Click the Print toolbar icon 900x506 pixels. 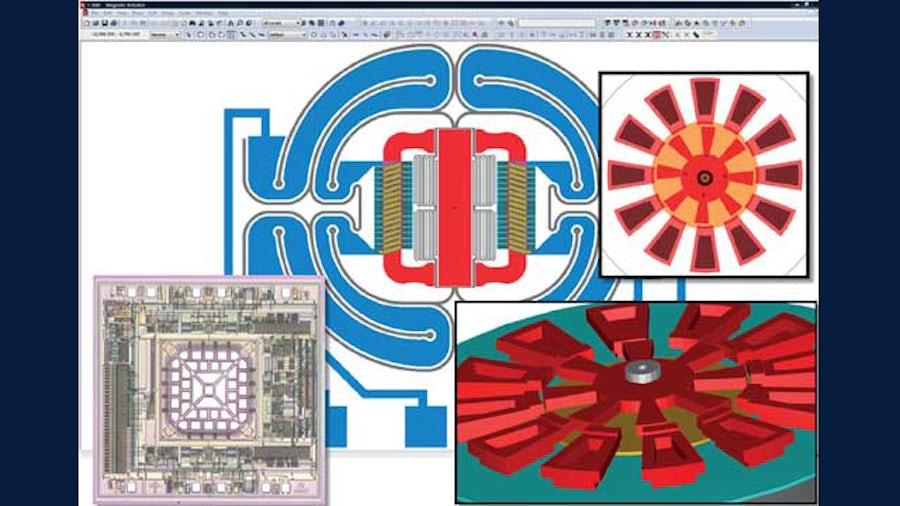point(114,24)
